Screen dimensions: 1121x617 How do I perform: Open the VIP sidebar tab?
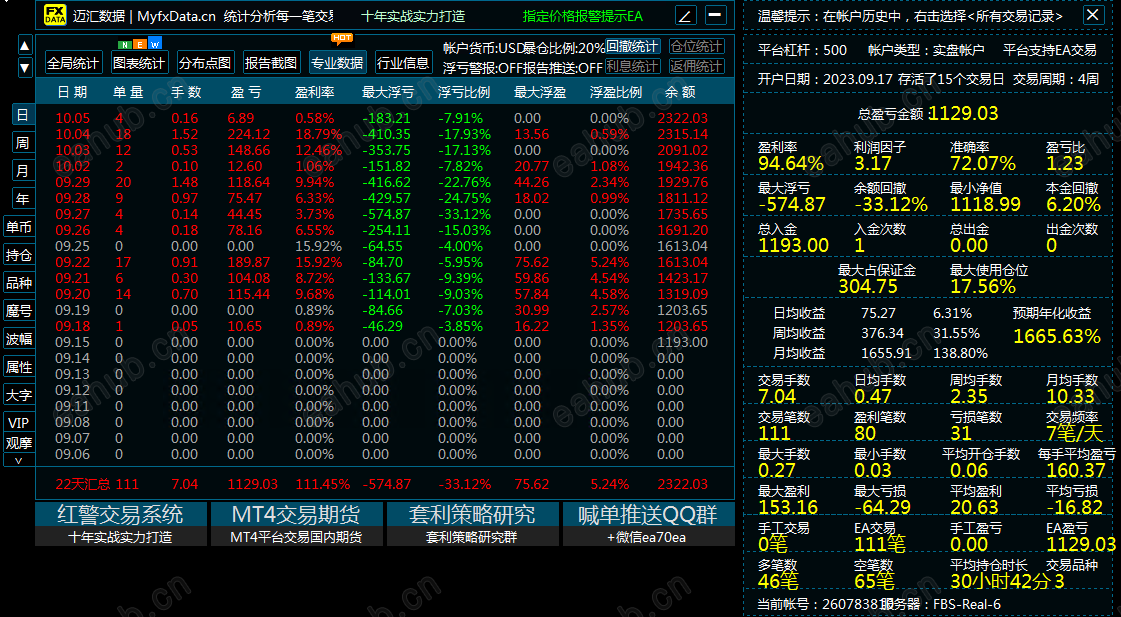(17, 423)
